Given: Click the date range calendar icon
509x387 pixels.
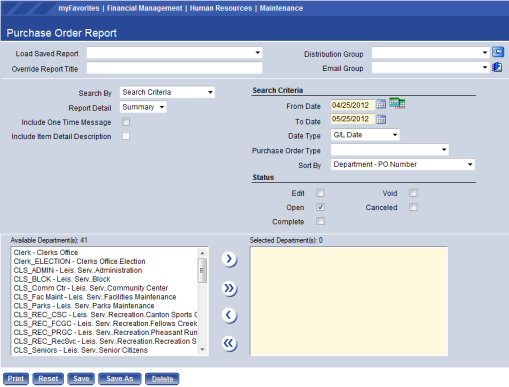Looking at the screenshot, I should [x=397, y=103].
